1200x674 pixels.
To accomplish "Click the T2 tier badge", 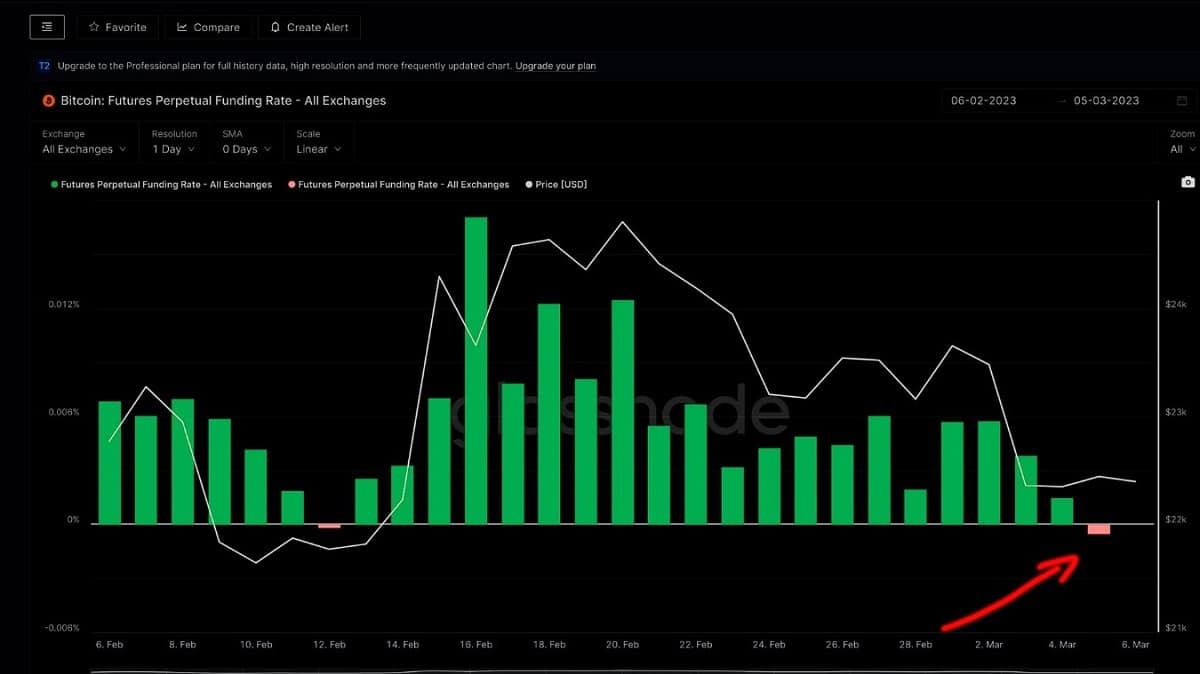I will pos(44,66).
